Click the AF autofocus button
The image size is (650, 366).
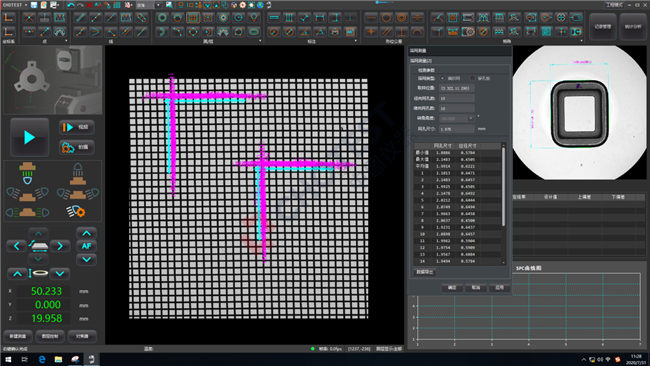click(86, 246)
